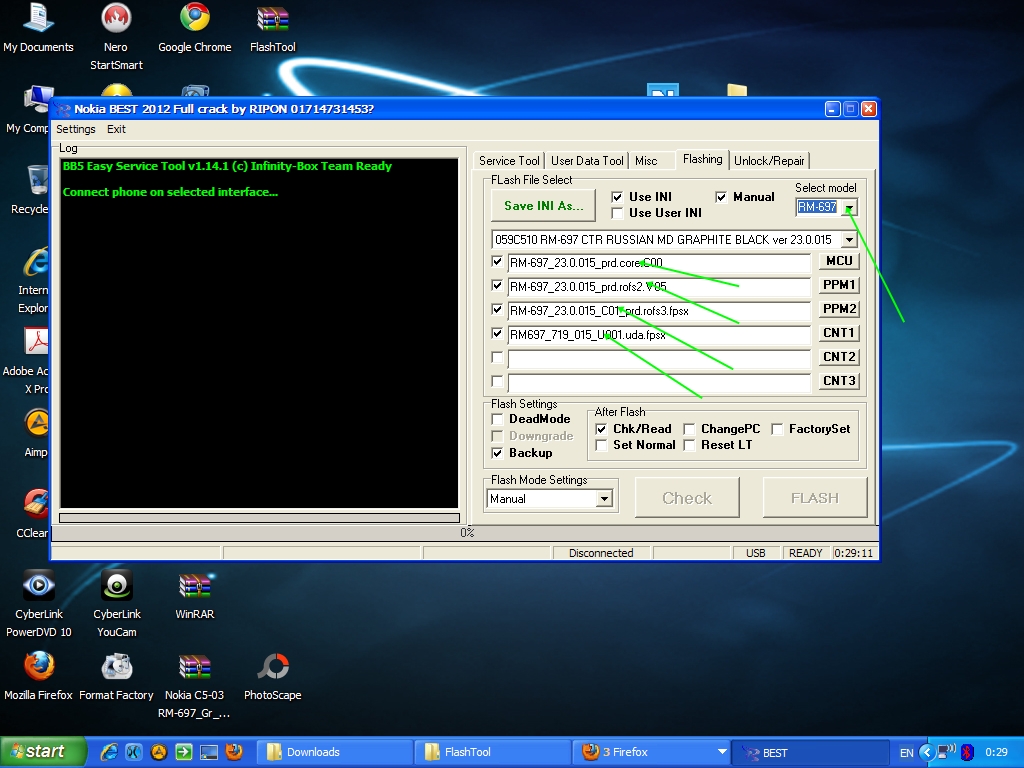Click the CNT3 file browse button
The image size is (1024, 768).
pos(839,381)
